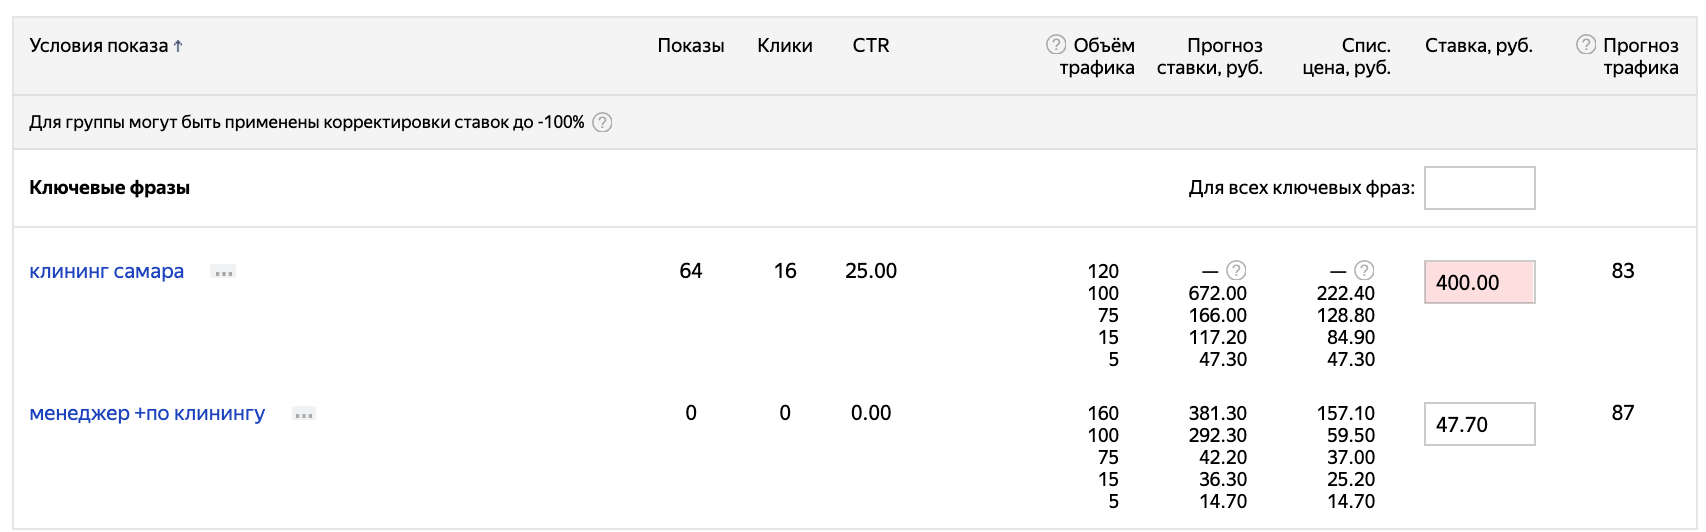Open help icon beside bid adjustments notice
1706x532 pixels.
pos(602,123)
